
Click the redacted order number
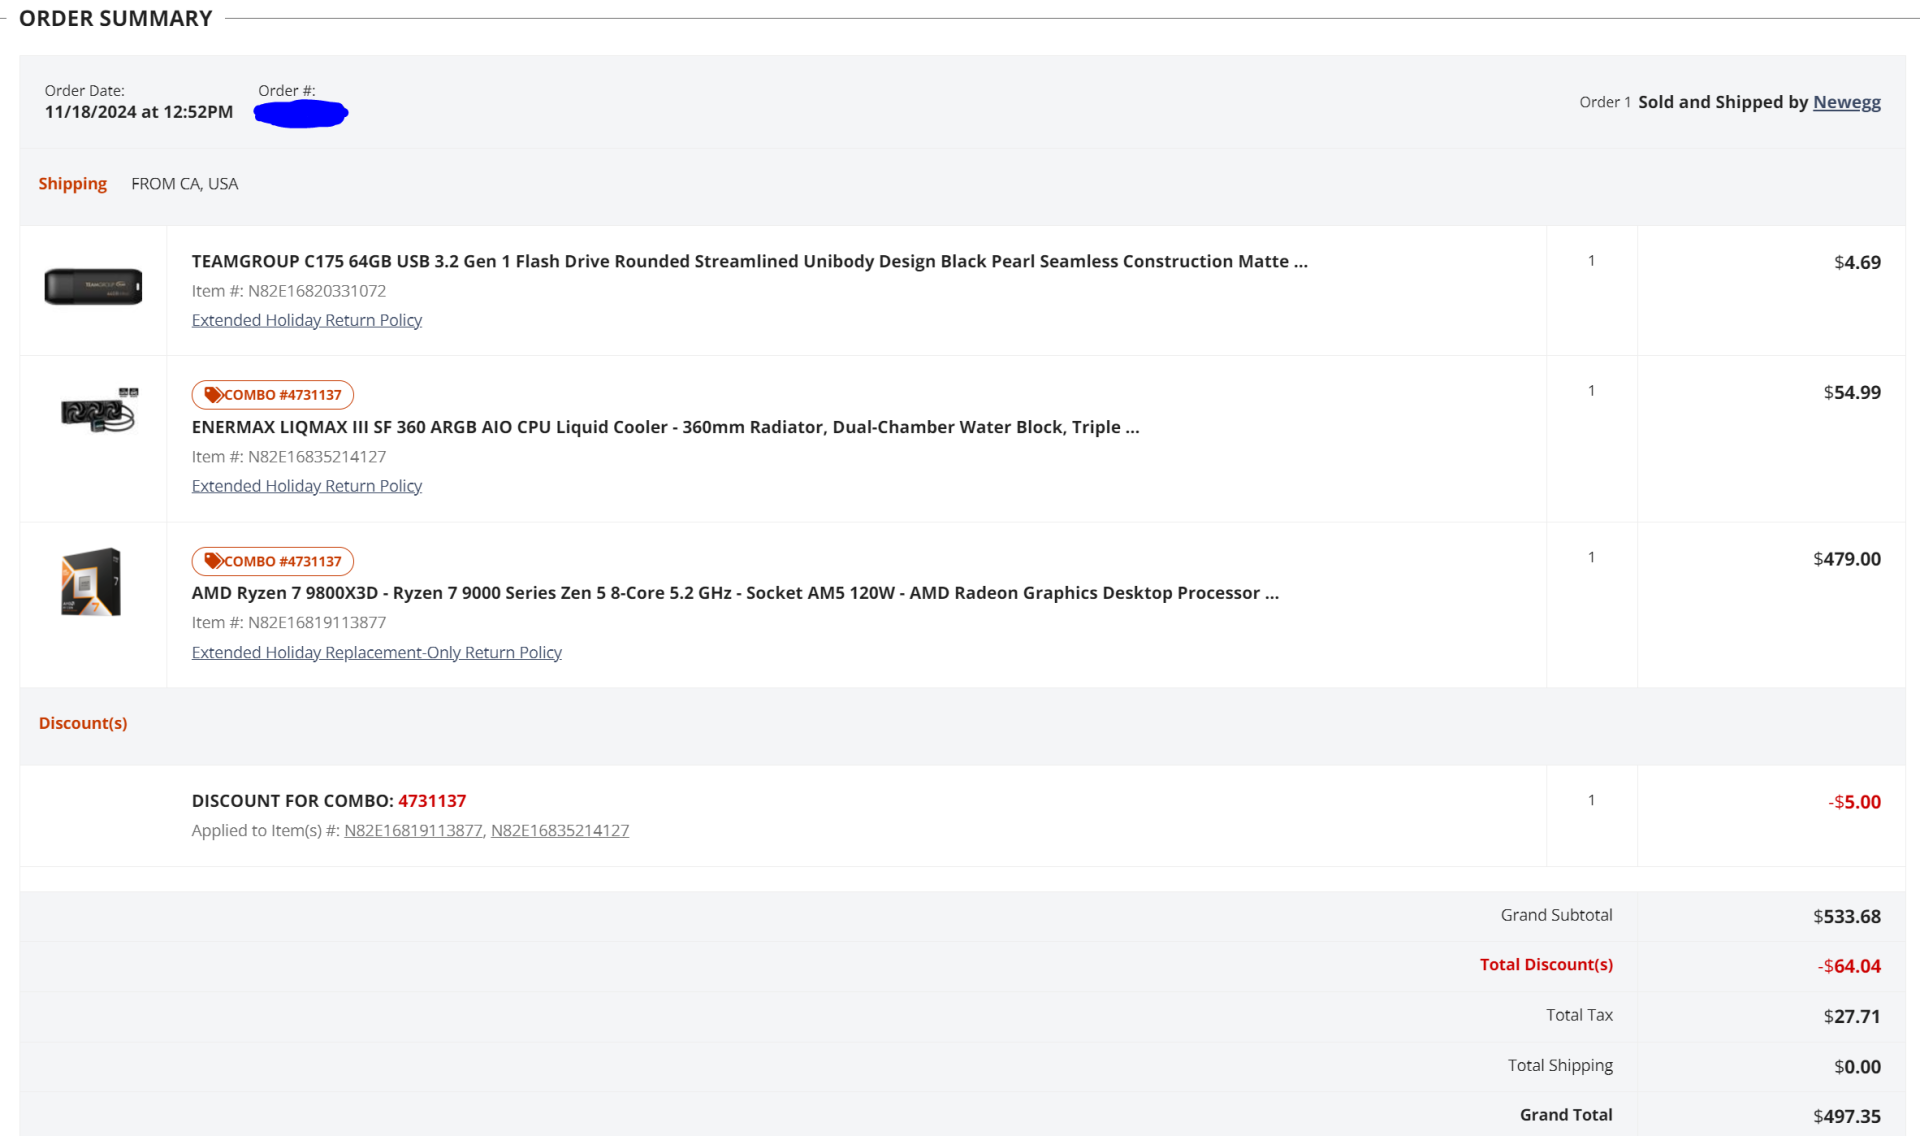pyautogui.click(x=300, y=114)
